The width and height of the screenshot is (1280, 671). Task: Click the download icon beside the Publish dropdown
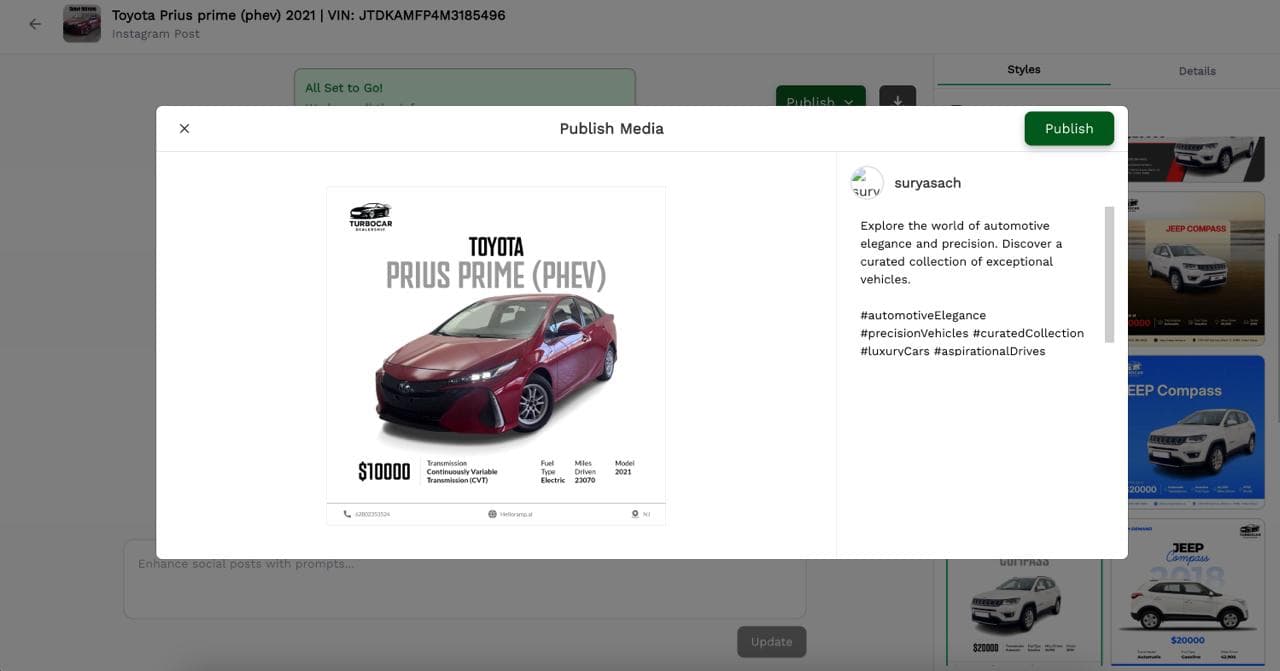point(897,101)
